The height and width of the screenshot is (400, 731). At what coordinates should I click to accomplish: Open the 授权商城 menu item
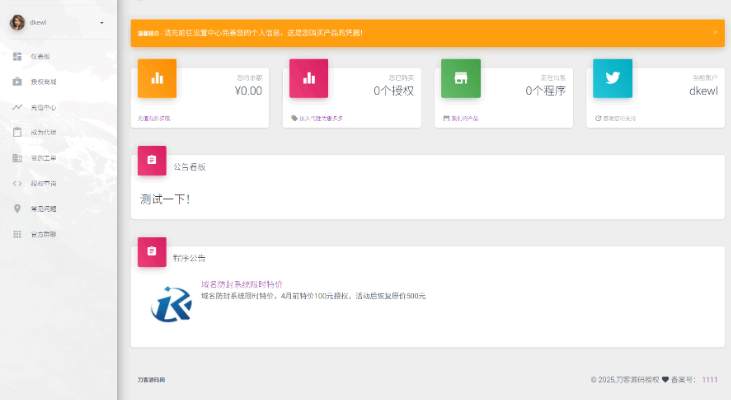click(43, 82)
